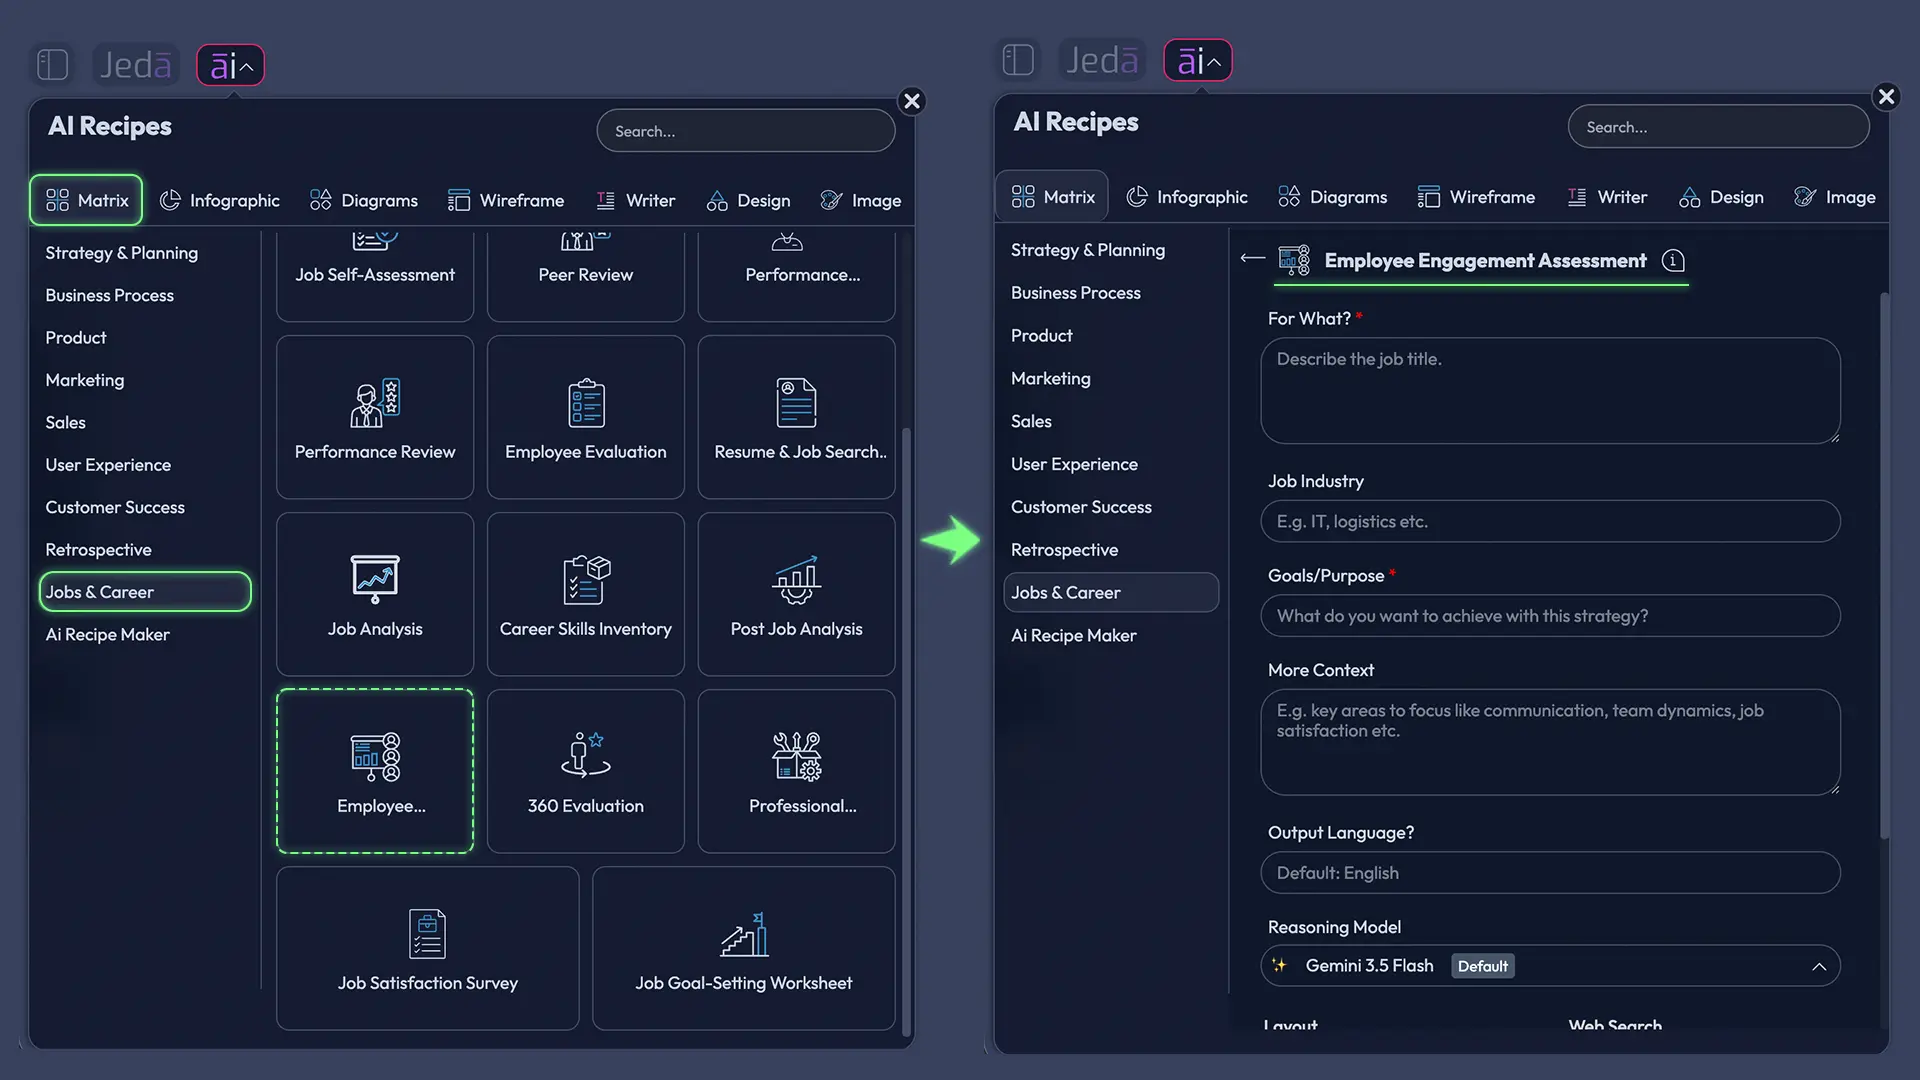Select Ai Recipe Maker in right window

pos(1073,635)
